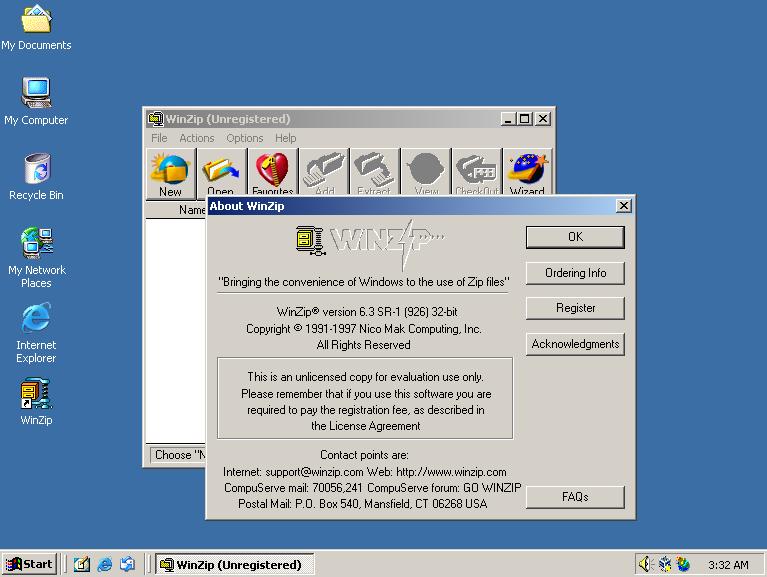
Task: Click the FAQs button
Action: 575,497
